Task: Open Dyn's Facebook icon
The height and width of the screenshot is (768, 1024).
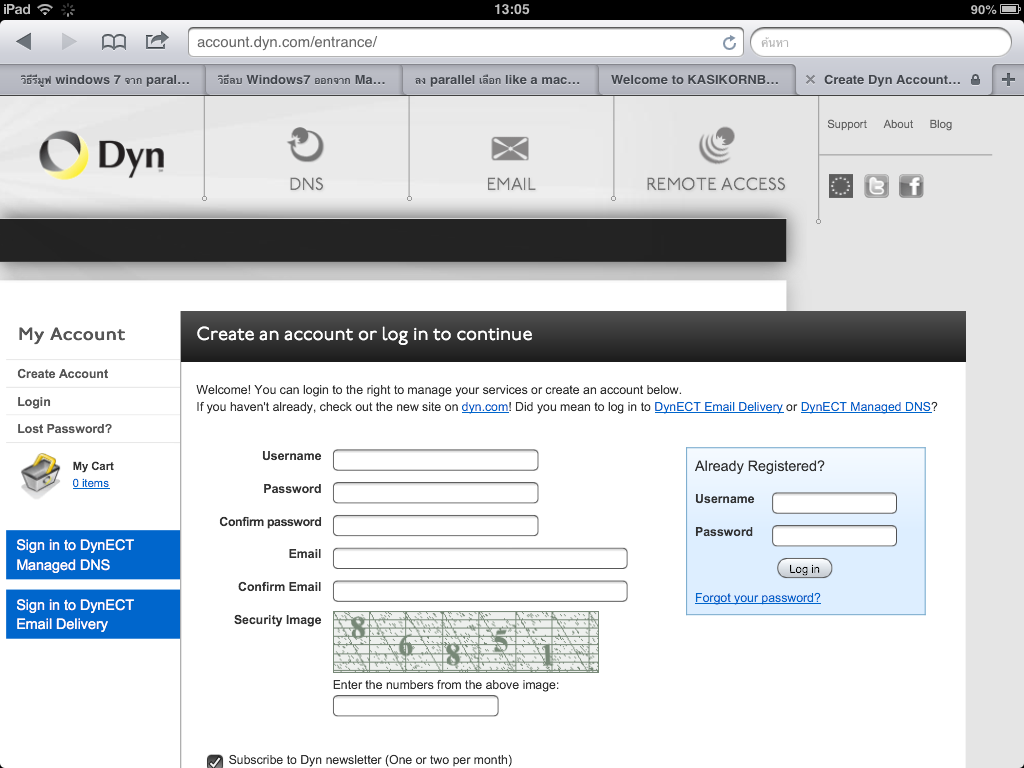Action: click(911, 186)
